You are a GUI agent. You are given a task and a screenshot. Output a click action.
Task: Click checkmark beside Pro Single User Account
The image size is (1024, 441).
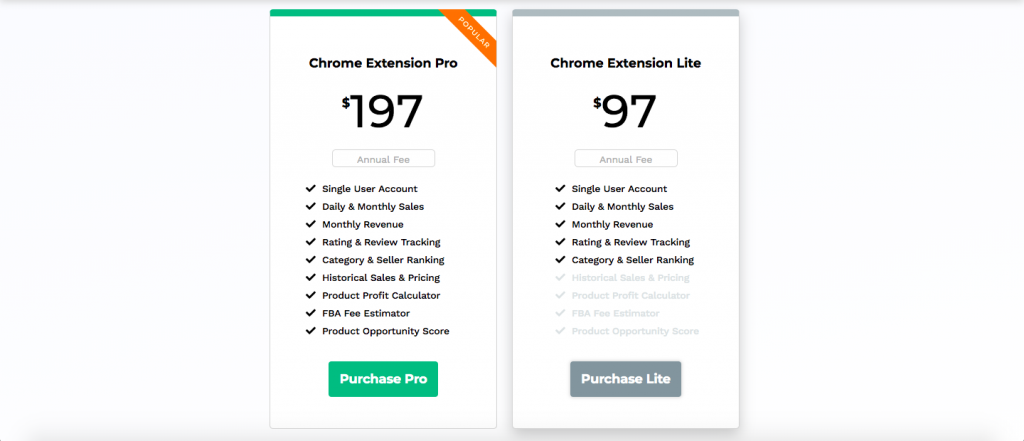tap(310, 188)
